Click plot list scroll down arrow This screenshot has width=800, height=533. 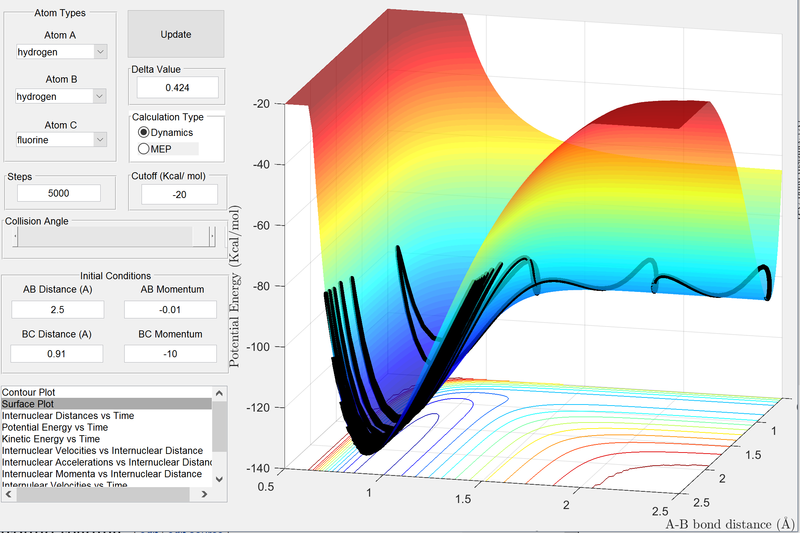tap(219, 479)
